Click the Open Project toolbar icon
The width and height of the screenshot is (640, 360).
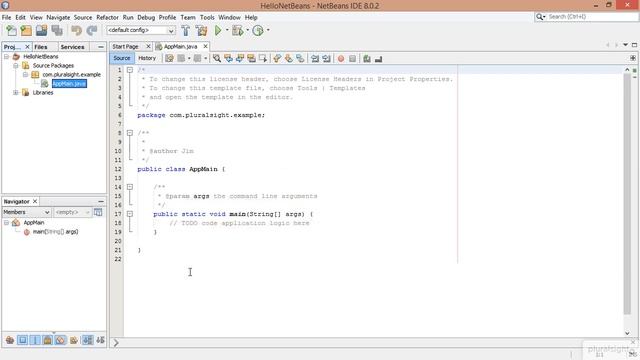pyautogui.click(x=41, y=31)
